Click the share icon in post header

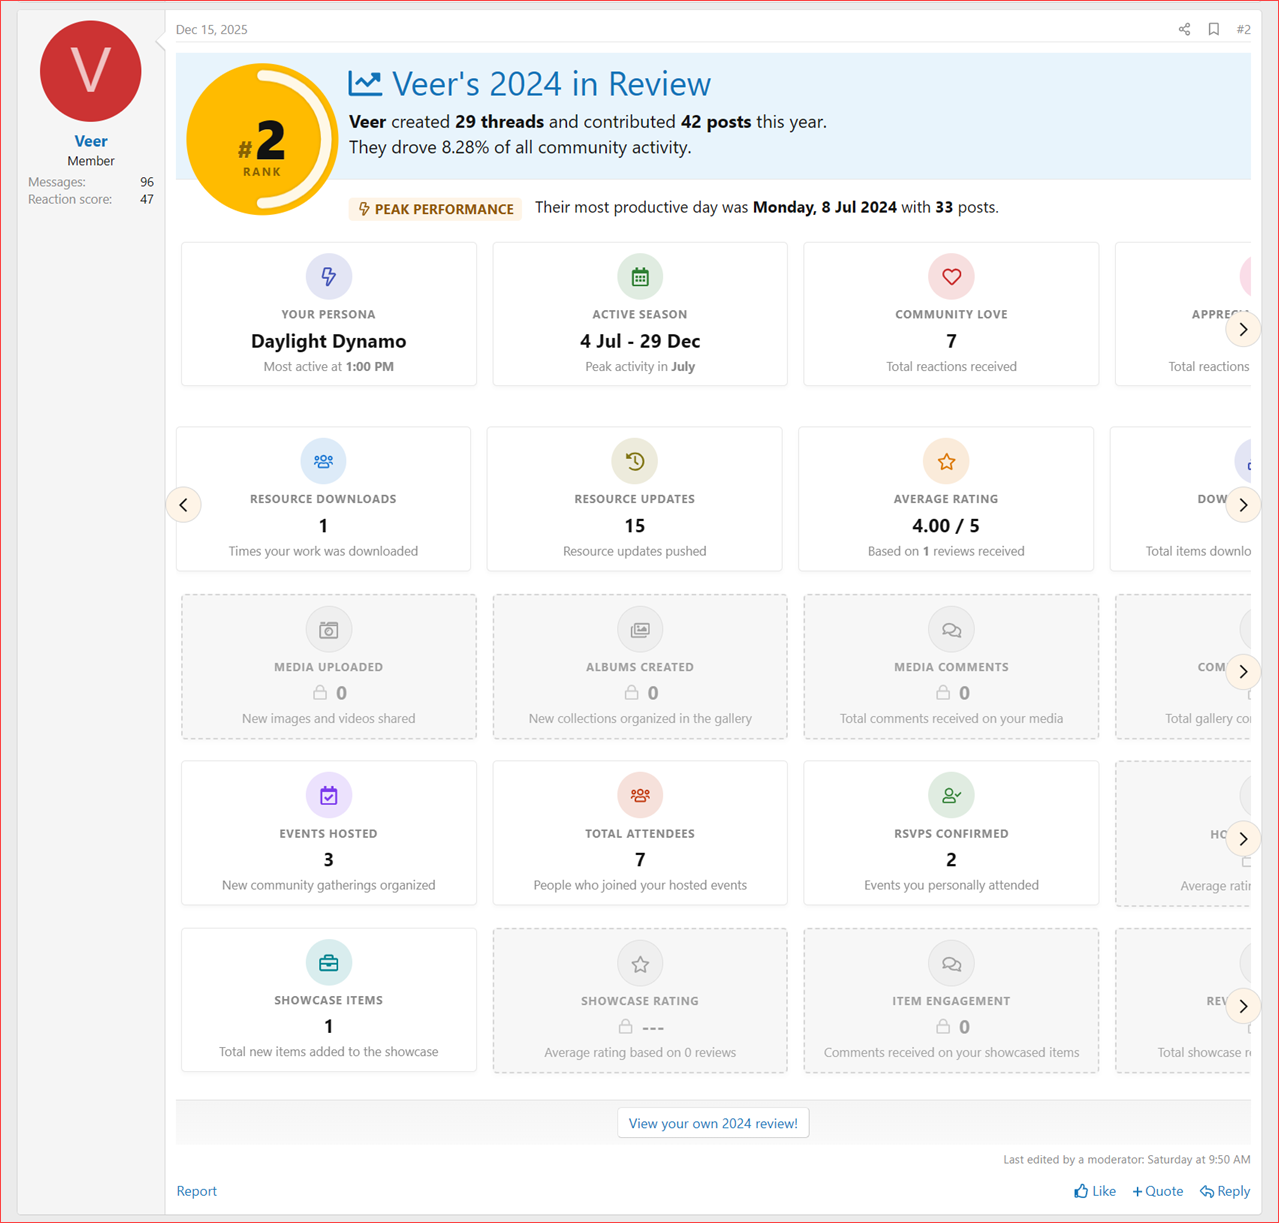pos(1184,29)
